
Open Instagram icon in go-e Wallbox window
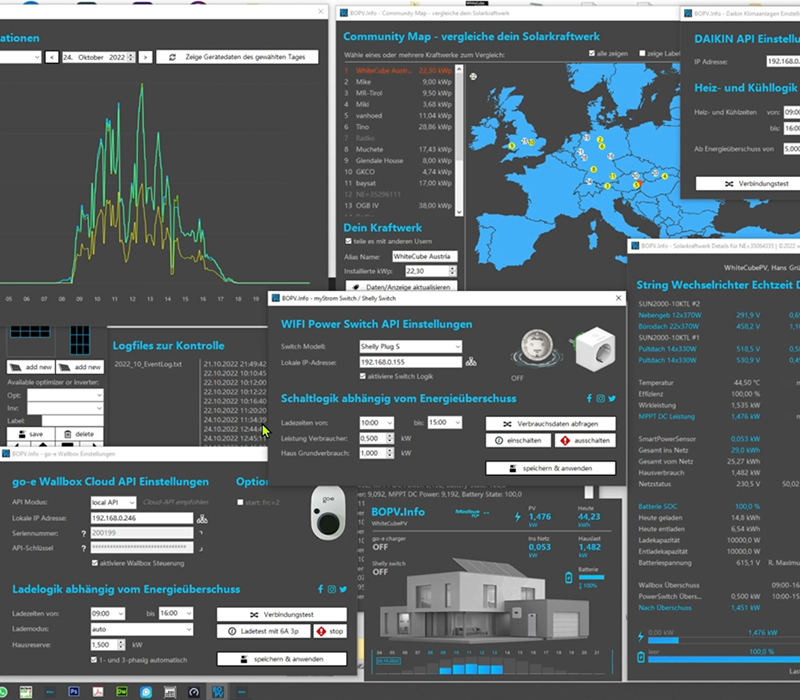332,589
